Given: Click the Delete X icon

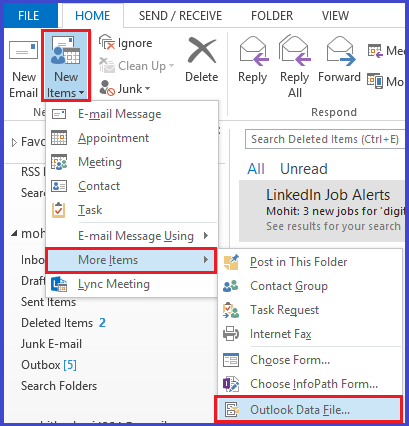Looking at the screenshot, I should coord(202,50).
